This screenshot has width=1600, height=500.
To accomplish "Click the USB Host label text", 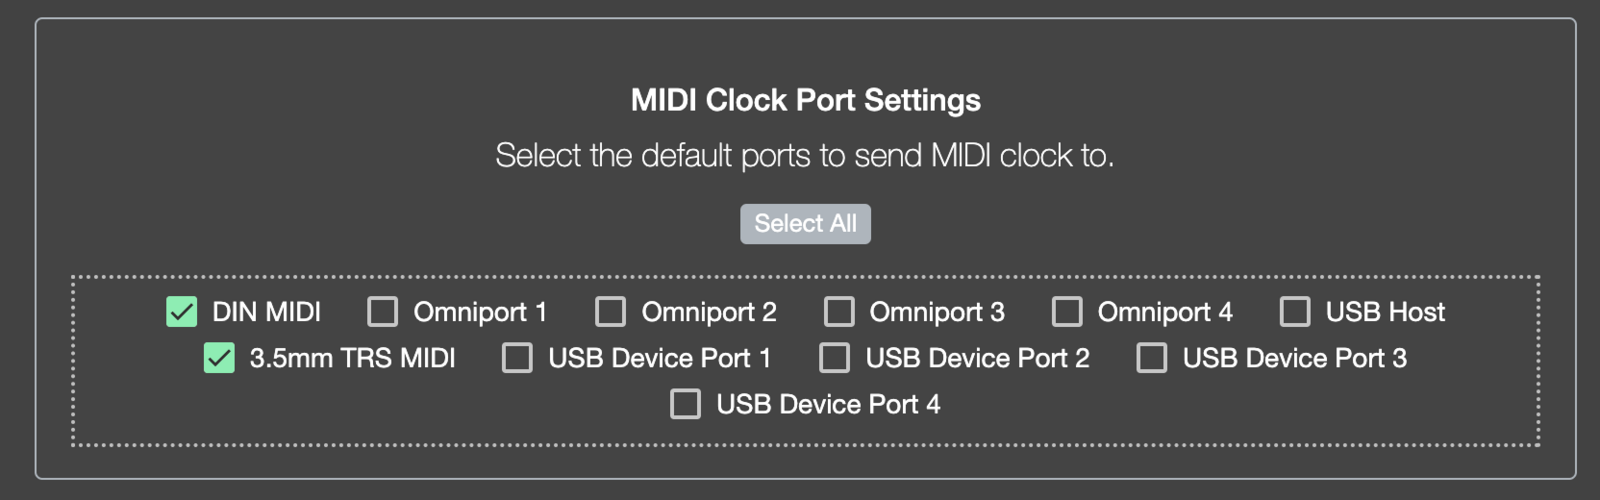I will 1385,312.
